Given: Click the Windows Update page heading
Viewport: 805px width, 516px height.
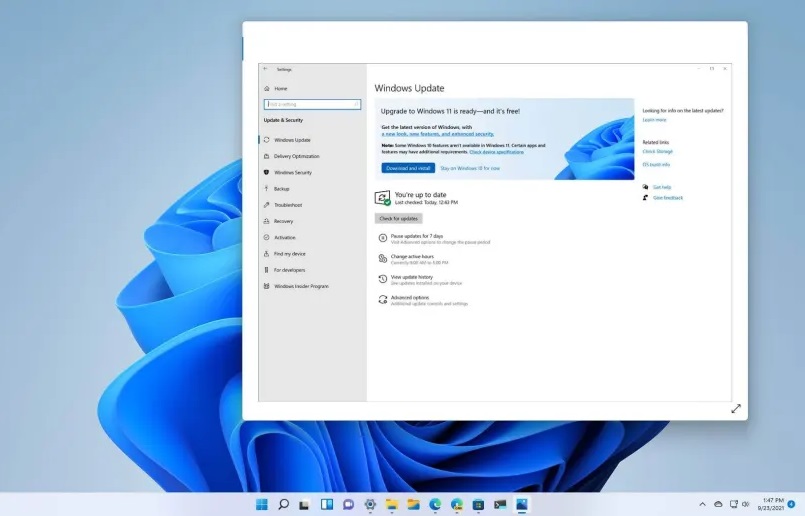Looking at the screenshot, I should pyautogui.click(x=409, y=88).
